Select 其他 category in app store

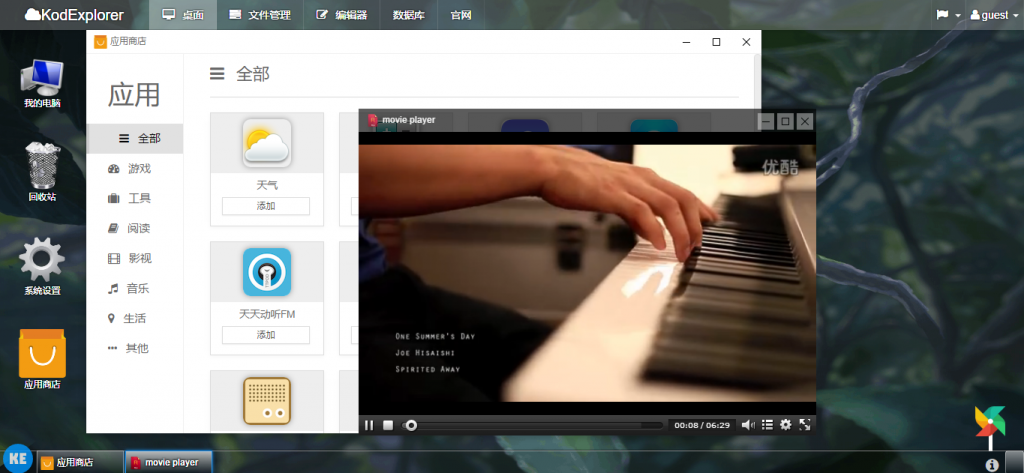pyautogui.click(x=135, y=348)
